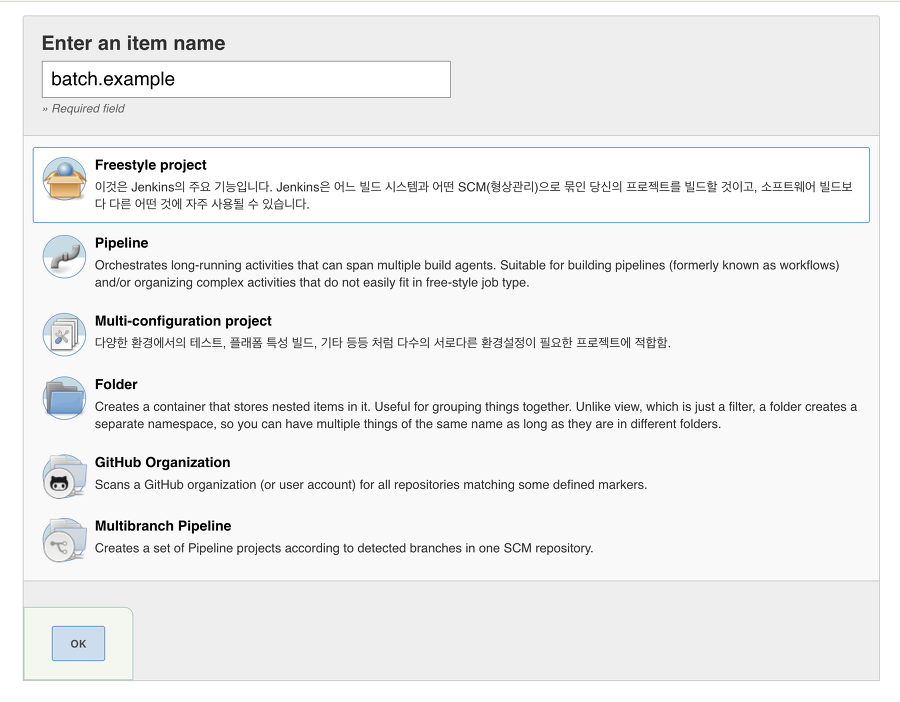Click the Pipeline description starting with Orchestrates

[467, 274]
